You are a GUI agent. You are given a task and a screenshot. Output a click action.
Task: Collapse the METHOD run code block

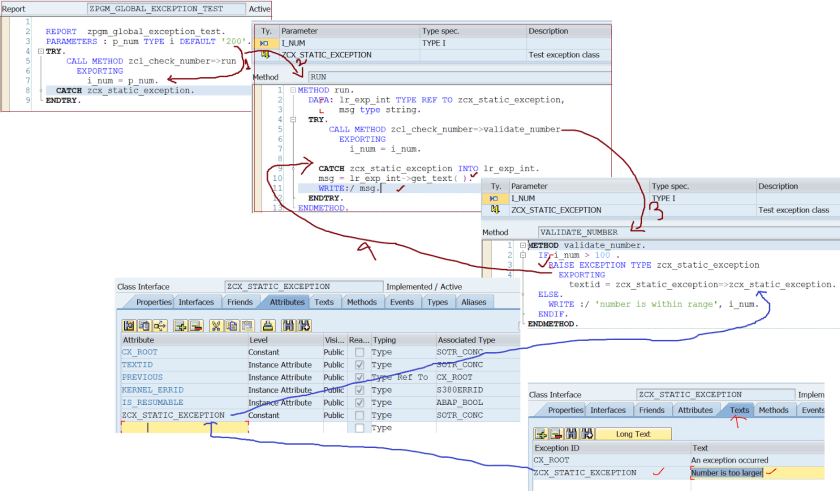coord(291,90)
